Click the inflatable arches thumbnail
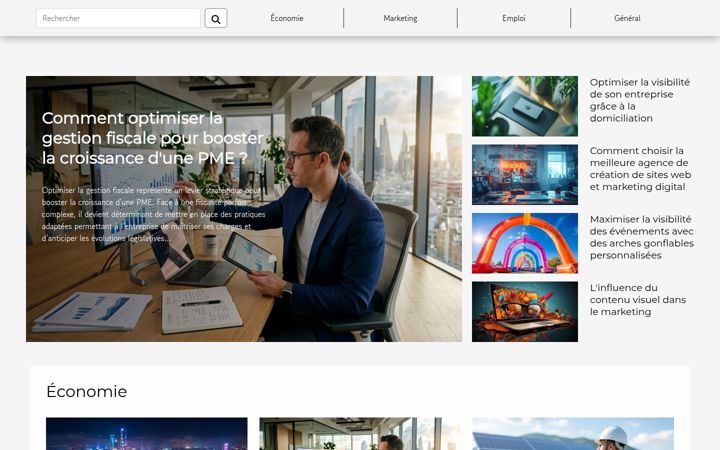This screenshot has width=720, height=450. pyautogui.click(x=525, y=243)
